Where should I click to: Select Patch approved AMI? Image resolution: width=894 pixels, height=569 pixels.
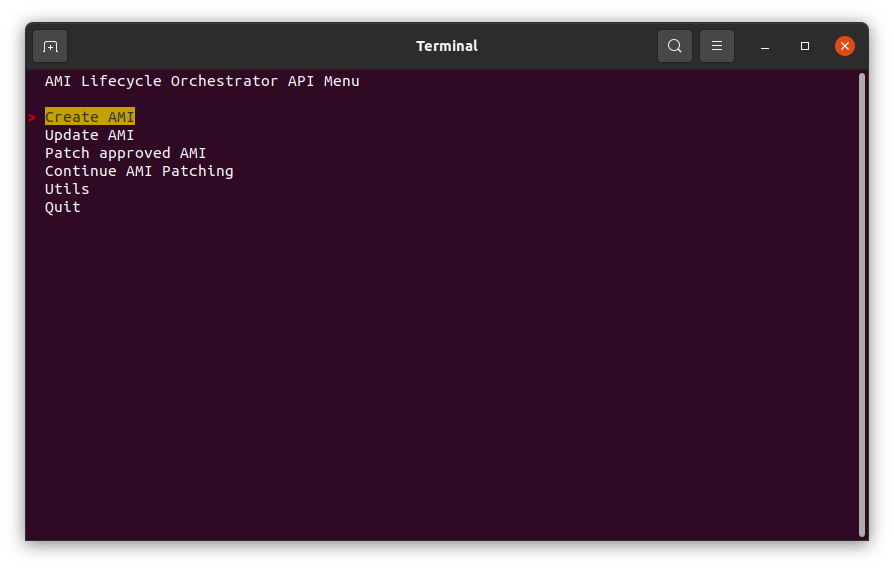click(125, 153)
